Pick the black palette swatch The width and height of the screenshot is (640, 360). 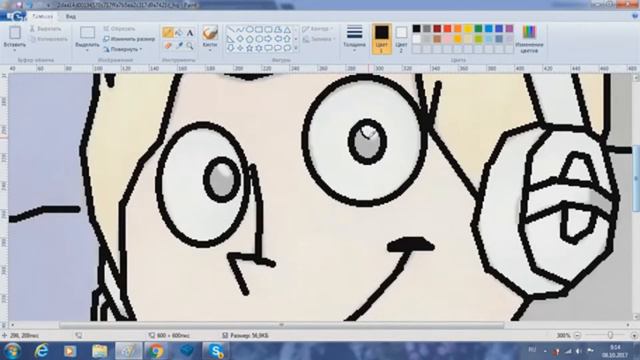click(x=416, y=29)
